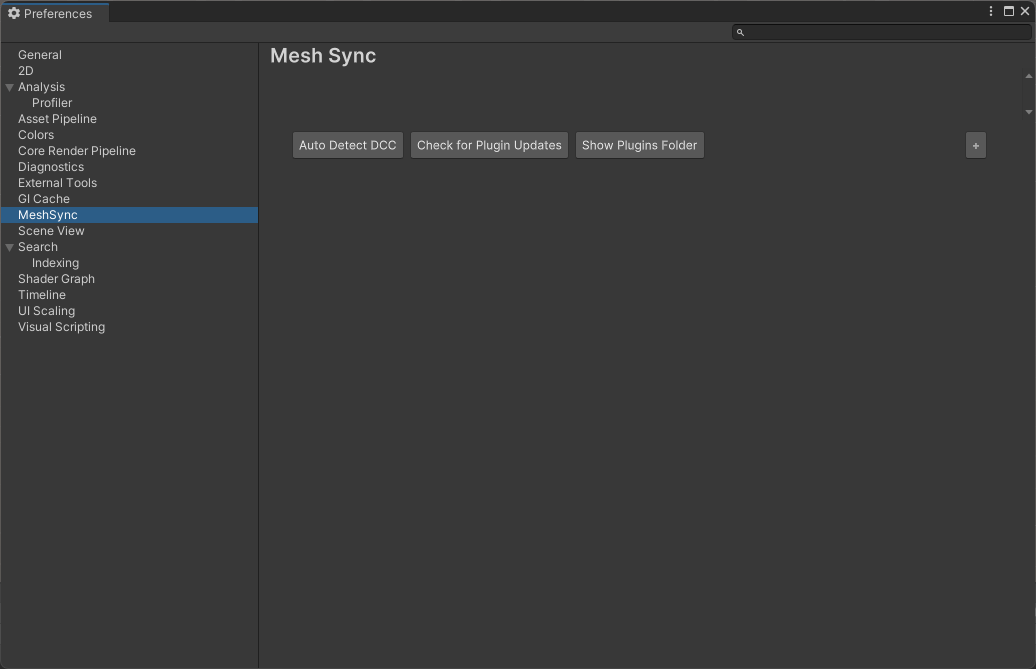Open Timeline preferences
Viewport: 1036px width, 669px height.
129,295
